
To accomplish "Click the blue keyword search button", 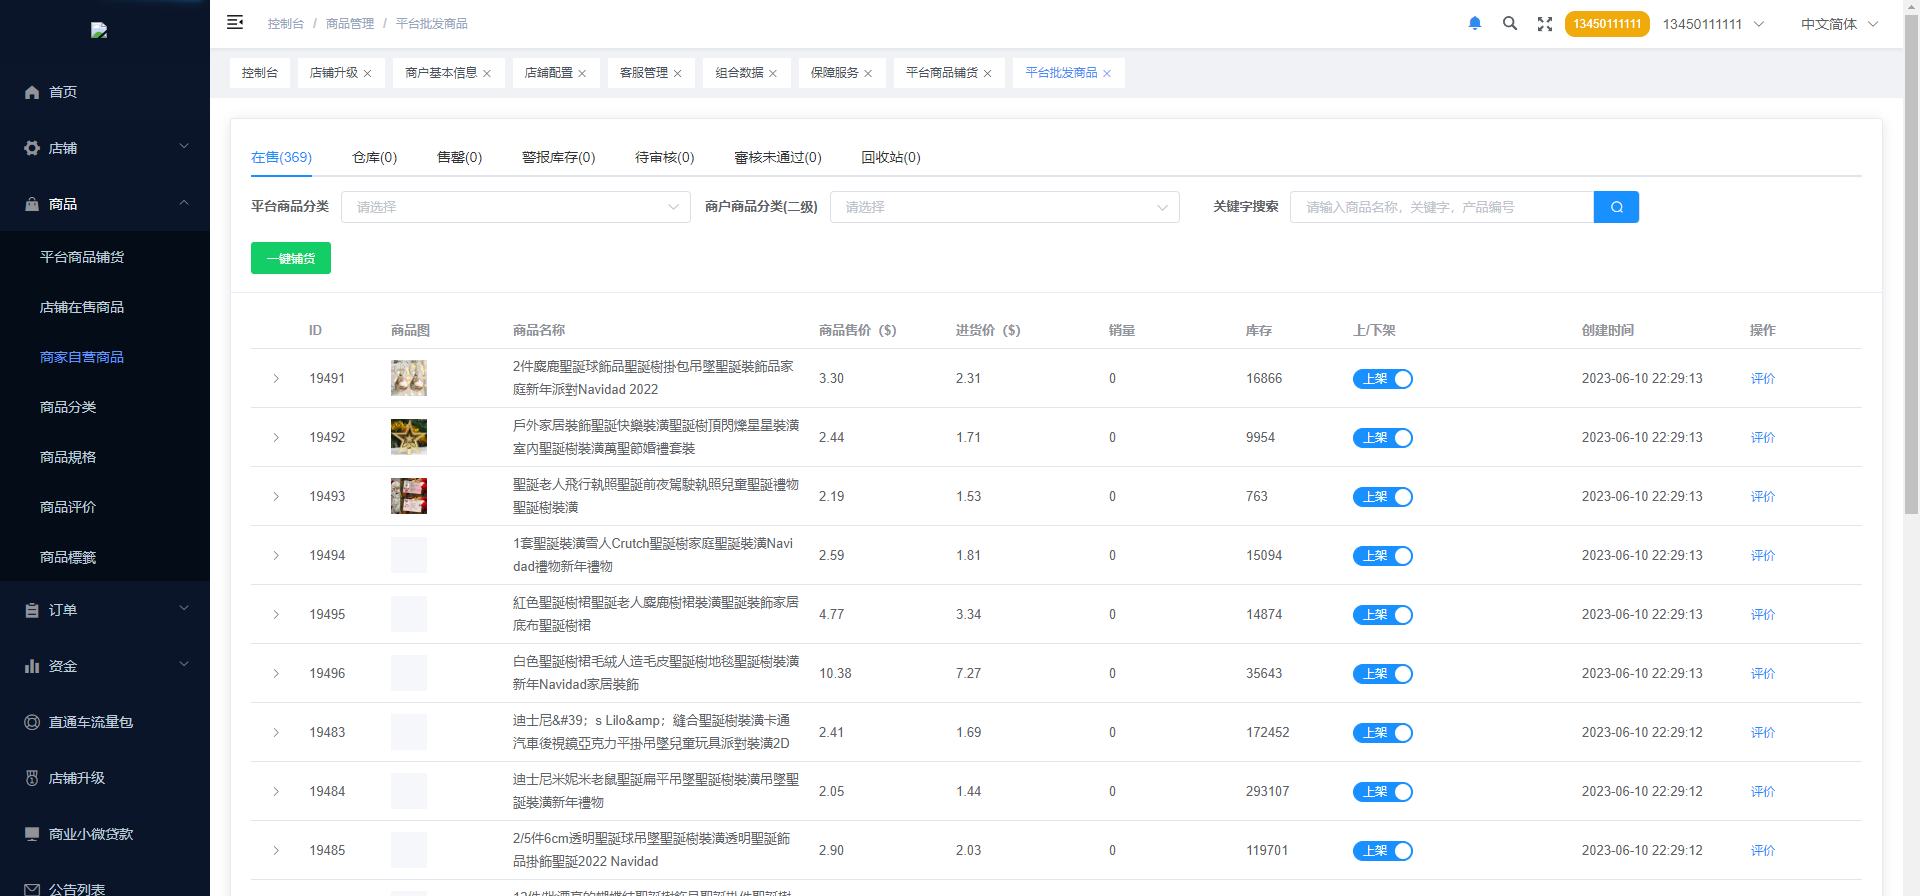I will [x=1616, y=207].
